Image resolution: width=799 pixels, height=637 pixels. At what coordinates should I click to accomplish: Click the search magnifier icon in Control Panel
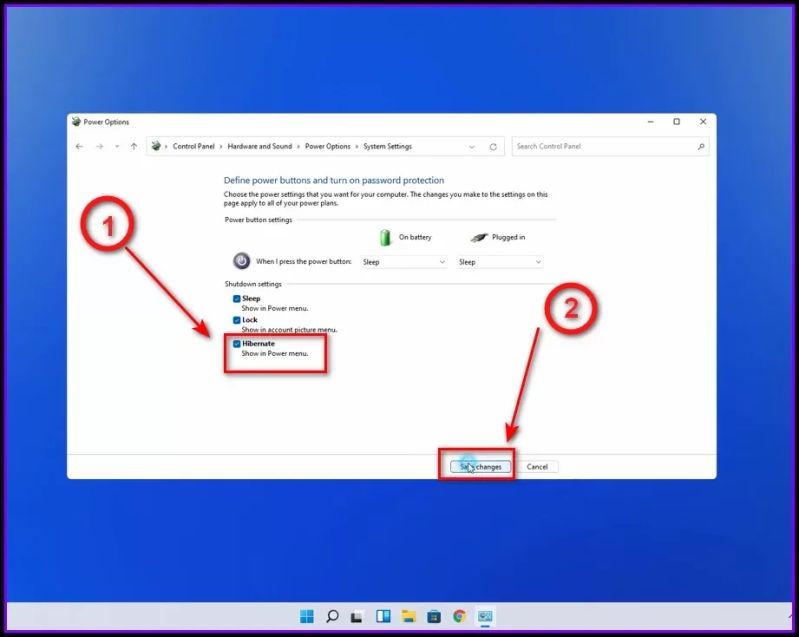(701, 147)
